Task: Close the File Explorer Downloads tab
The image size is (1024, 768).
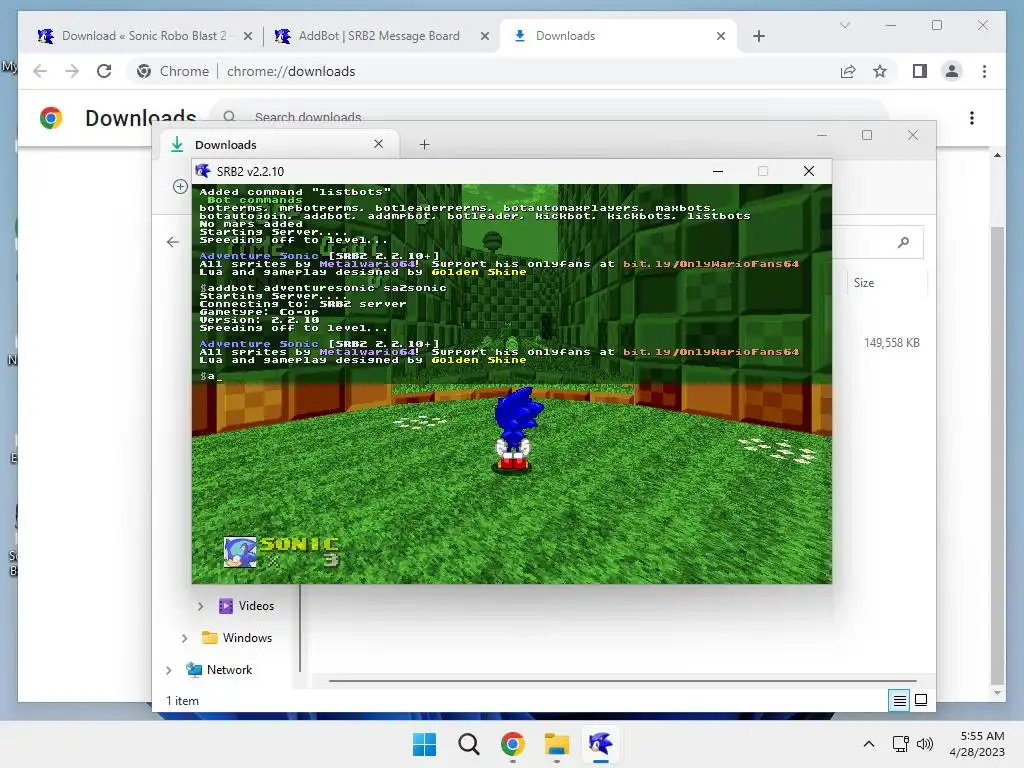Action: (x=378, y=144)
